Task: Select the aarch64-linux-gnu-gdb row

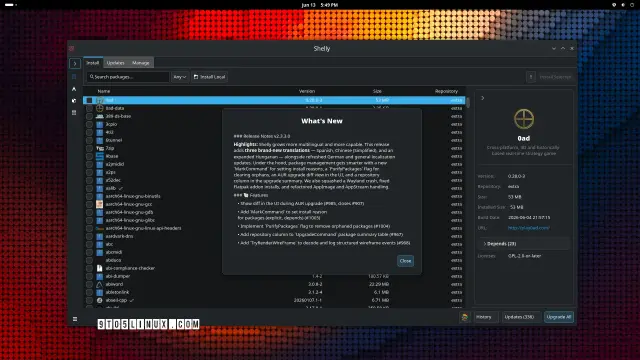Action: click(x=274, y=212)
